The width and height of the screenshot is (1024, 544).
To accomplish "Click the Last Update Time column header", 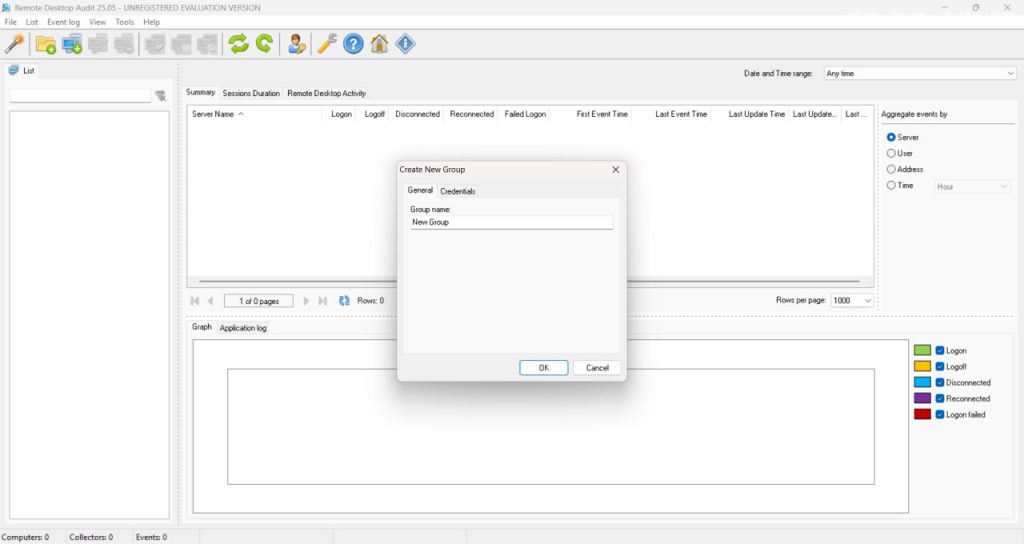I will 756,114.
